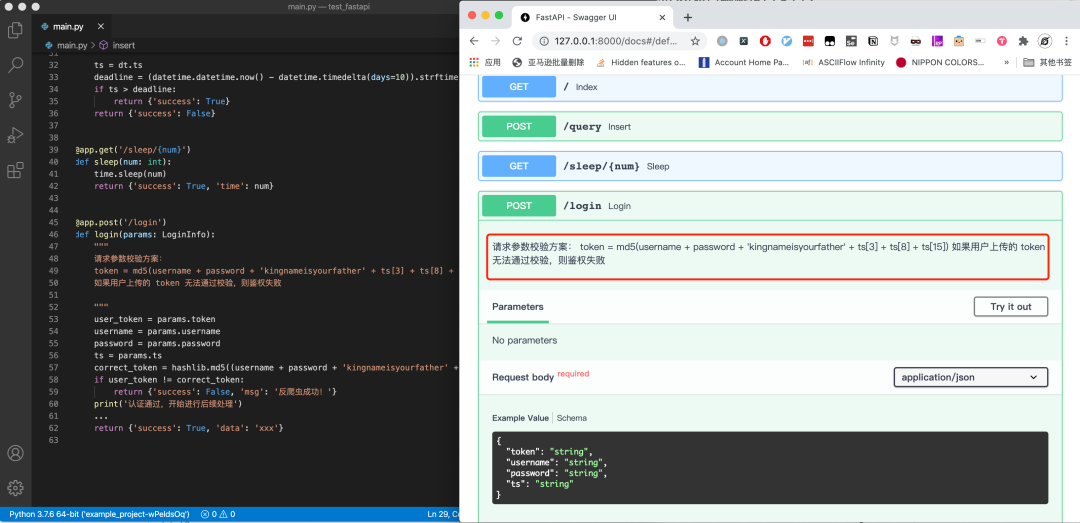Open the Tampermonkey extension icon
Screen dimensions: 1080x523
[829, 41]
